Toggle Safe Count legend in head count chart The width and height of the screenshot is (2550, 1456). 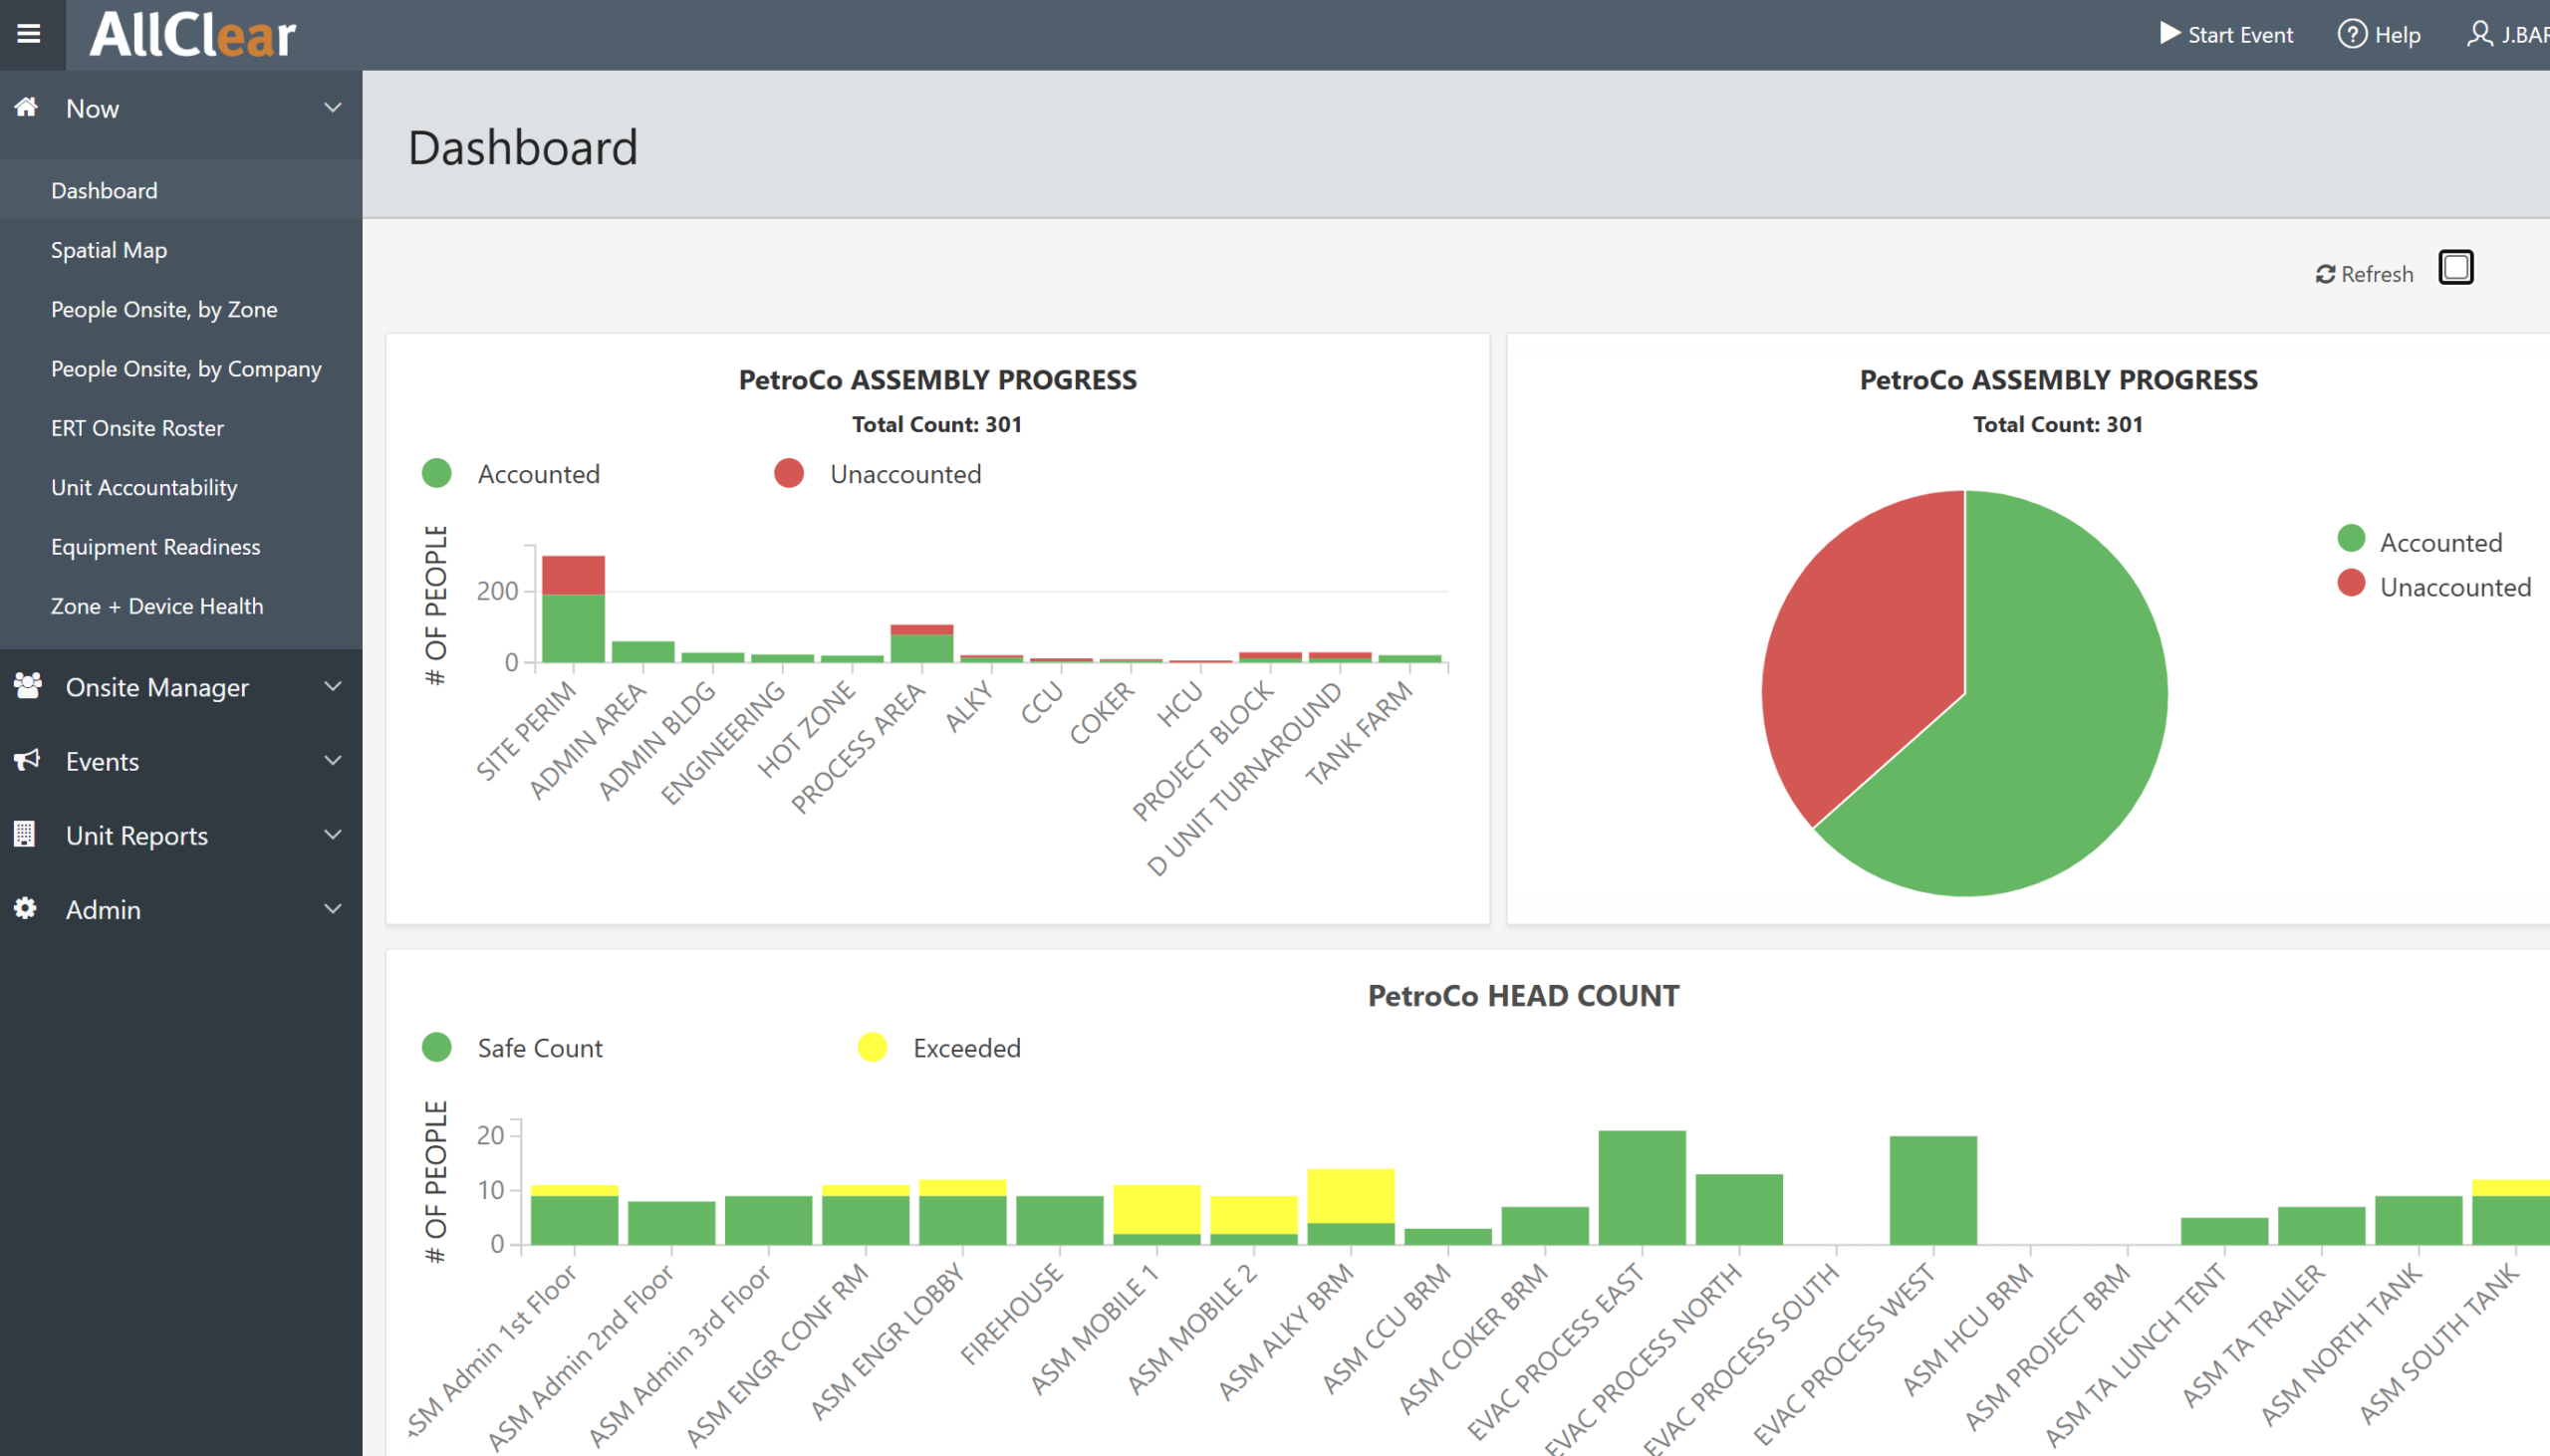click(x=512, y=1048)
